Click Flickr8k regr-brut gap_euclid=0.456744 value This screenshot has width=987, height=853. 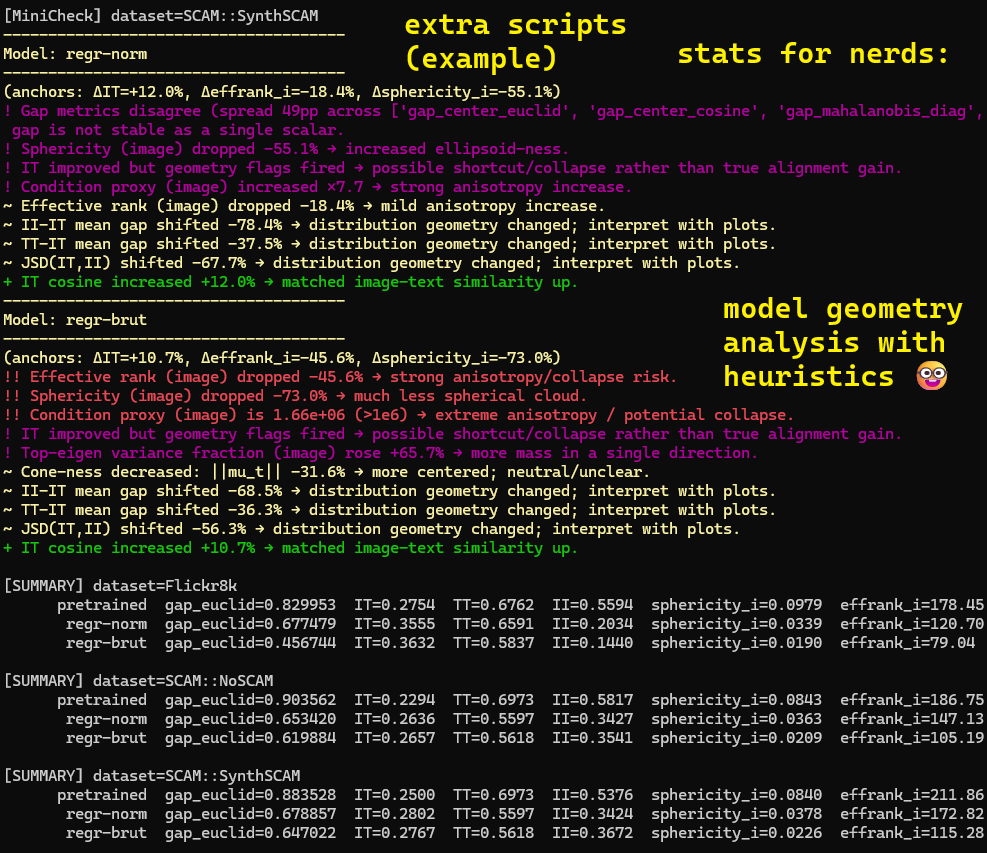[x=251, y=643]
